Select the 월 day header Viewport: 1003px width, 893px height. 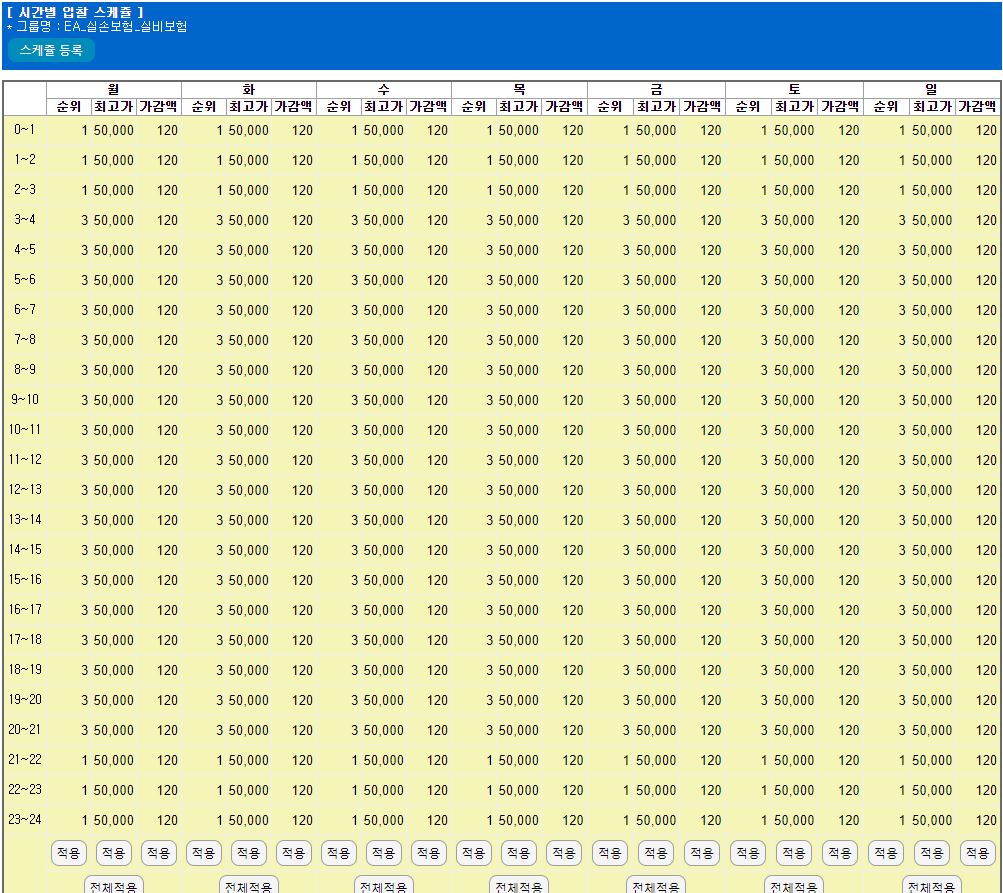(114, 90)
